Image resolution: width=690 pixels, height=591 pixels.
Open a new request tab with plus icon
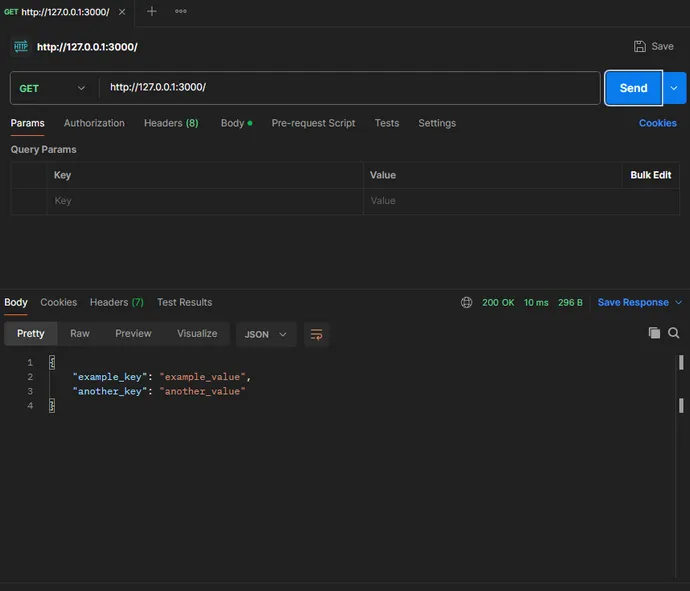click(152, 11)
